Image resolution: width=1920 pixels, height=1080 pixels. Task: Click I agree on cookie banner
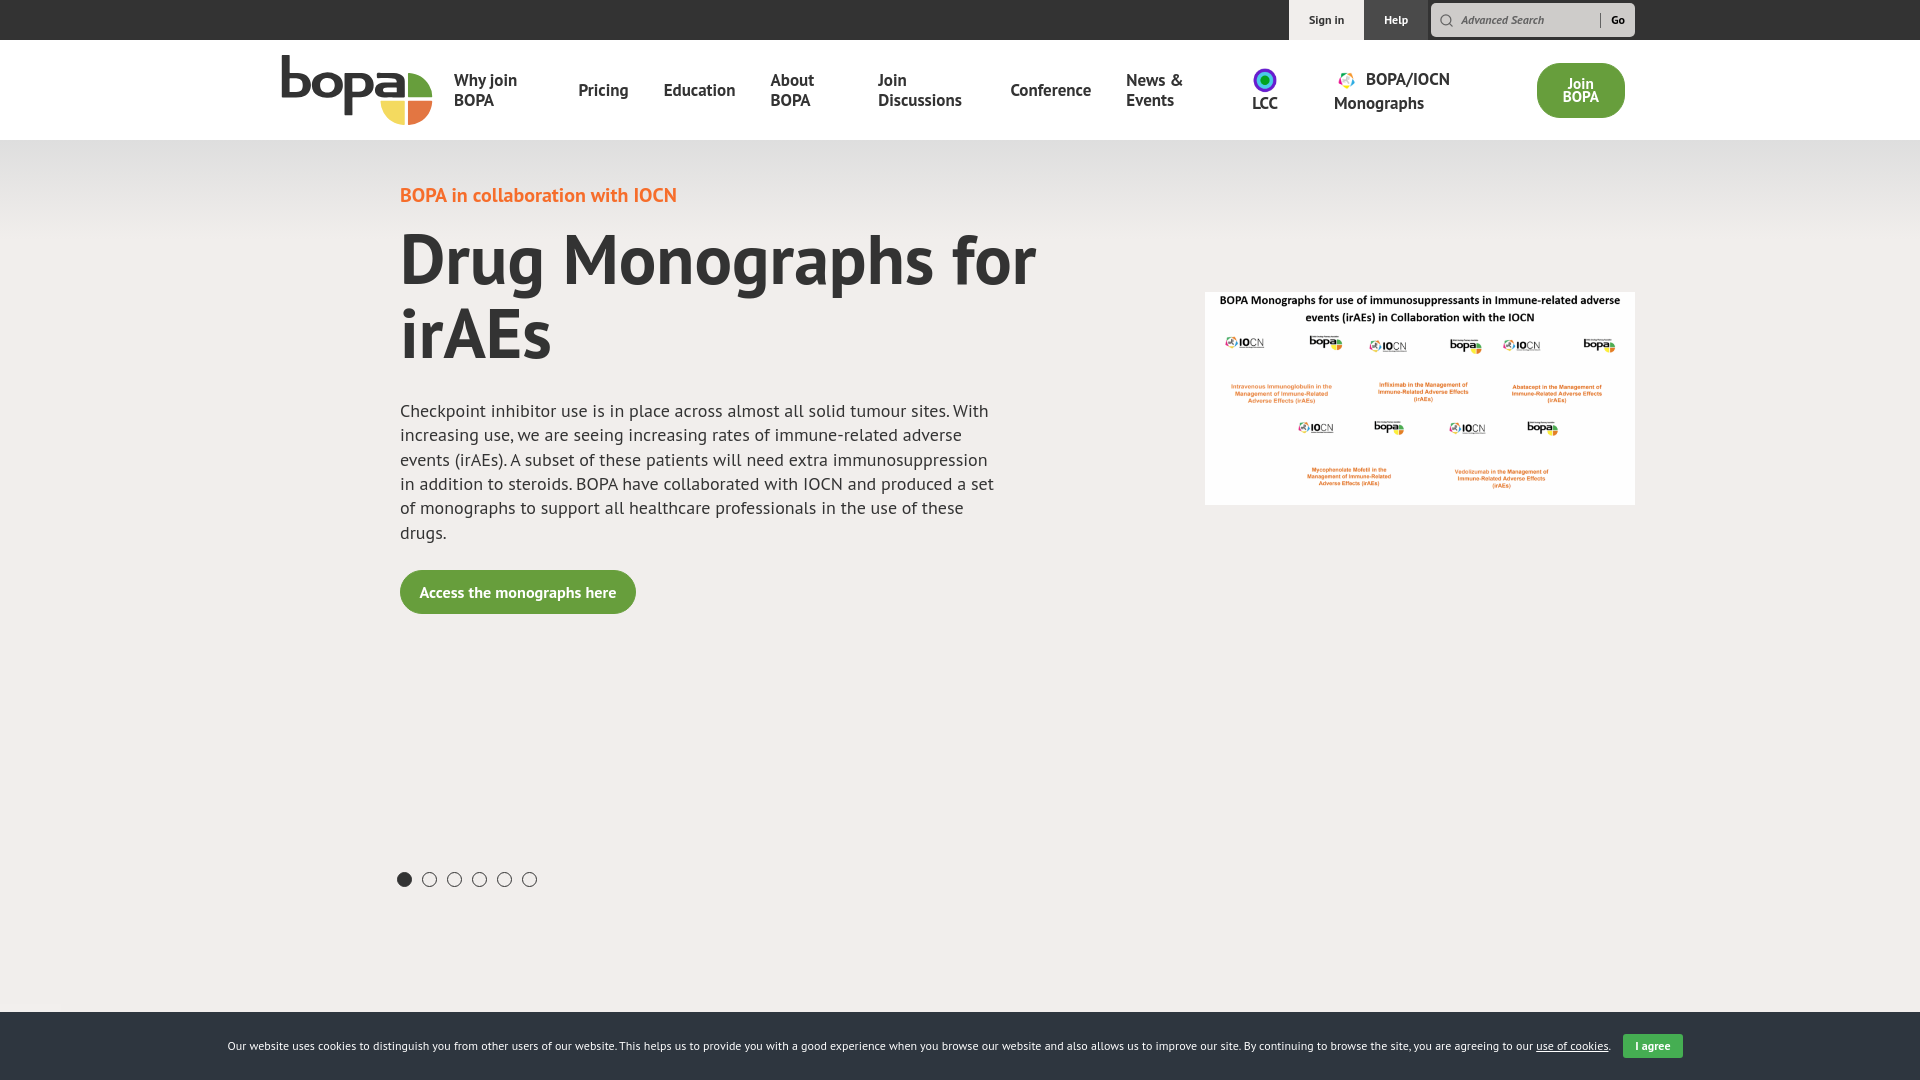(x=1653, y=1046)
